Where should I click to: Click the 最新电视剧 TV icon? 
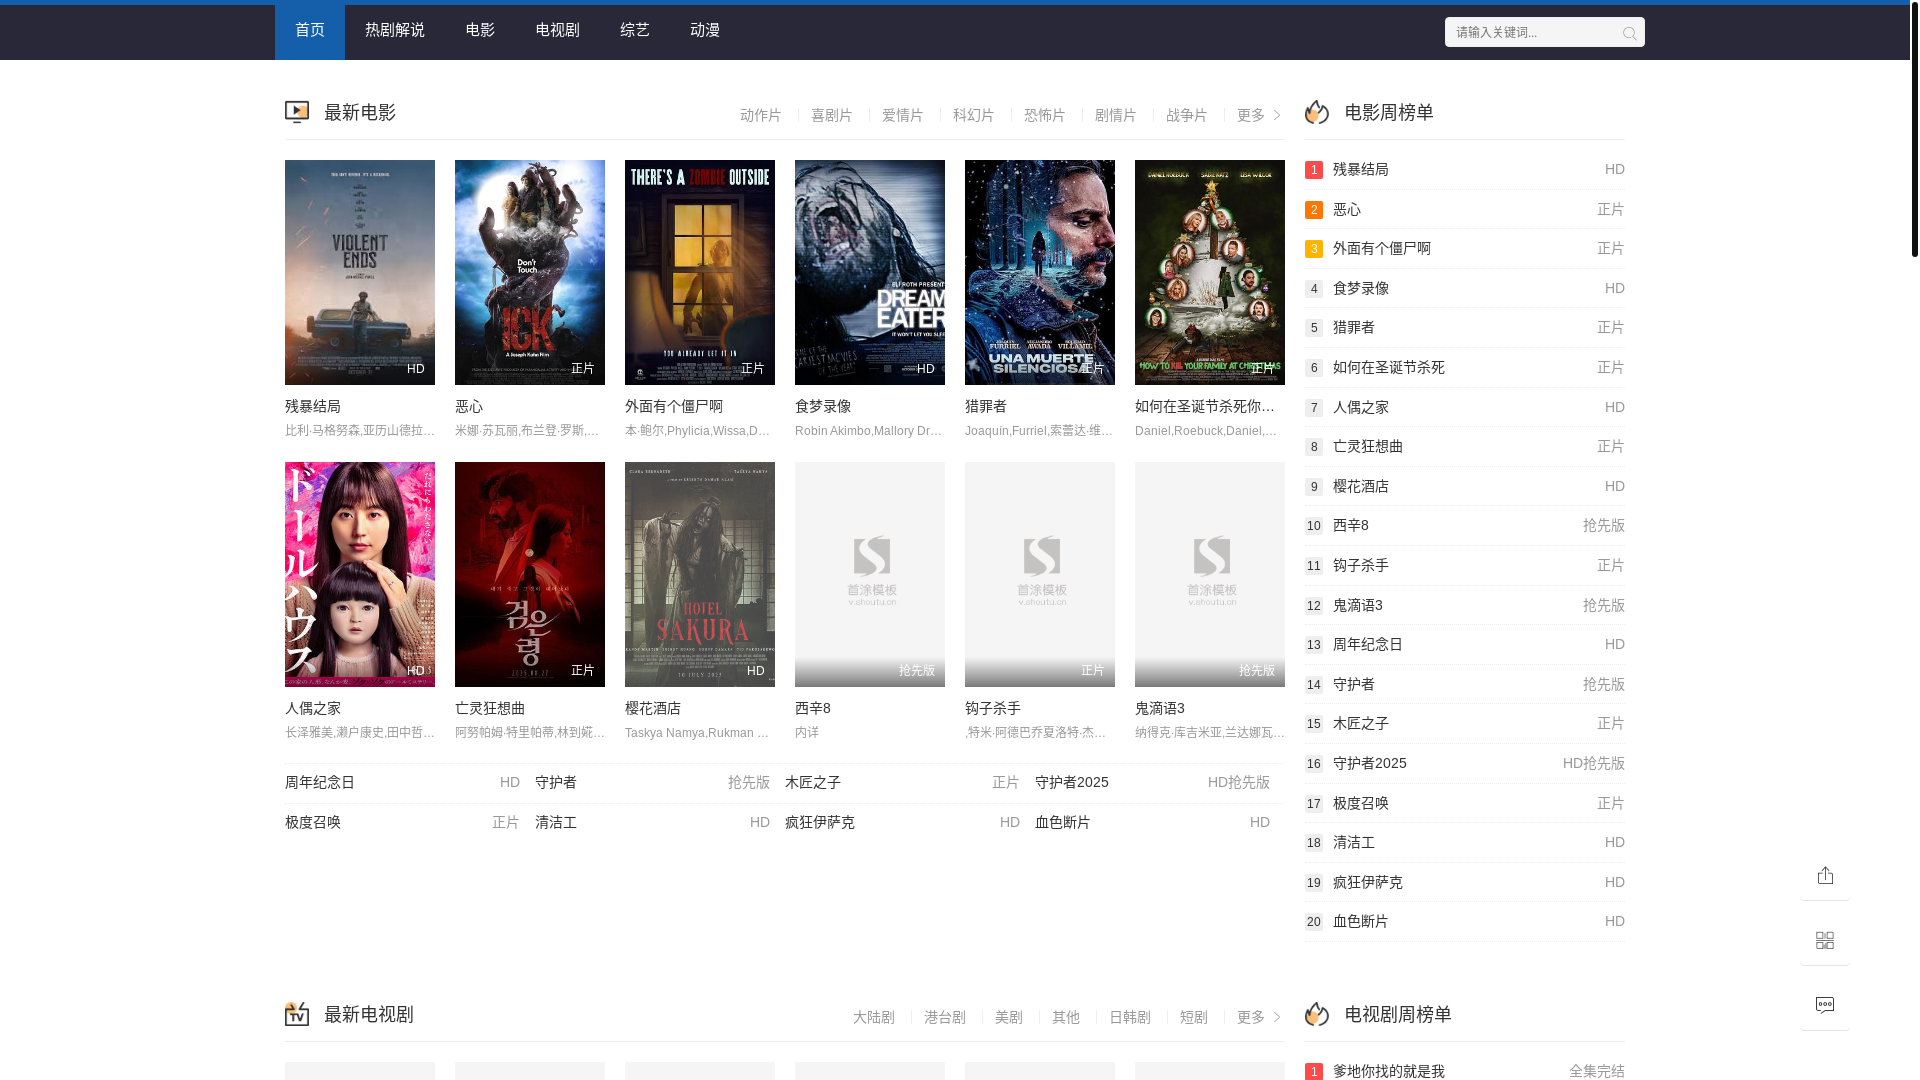pos(297,1014)
